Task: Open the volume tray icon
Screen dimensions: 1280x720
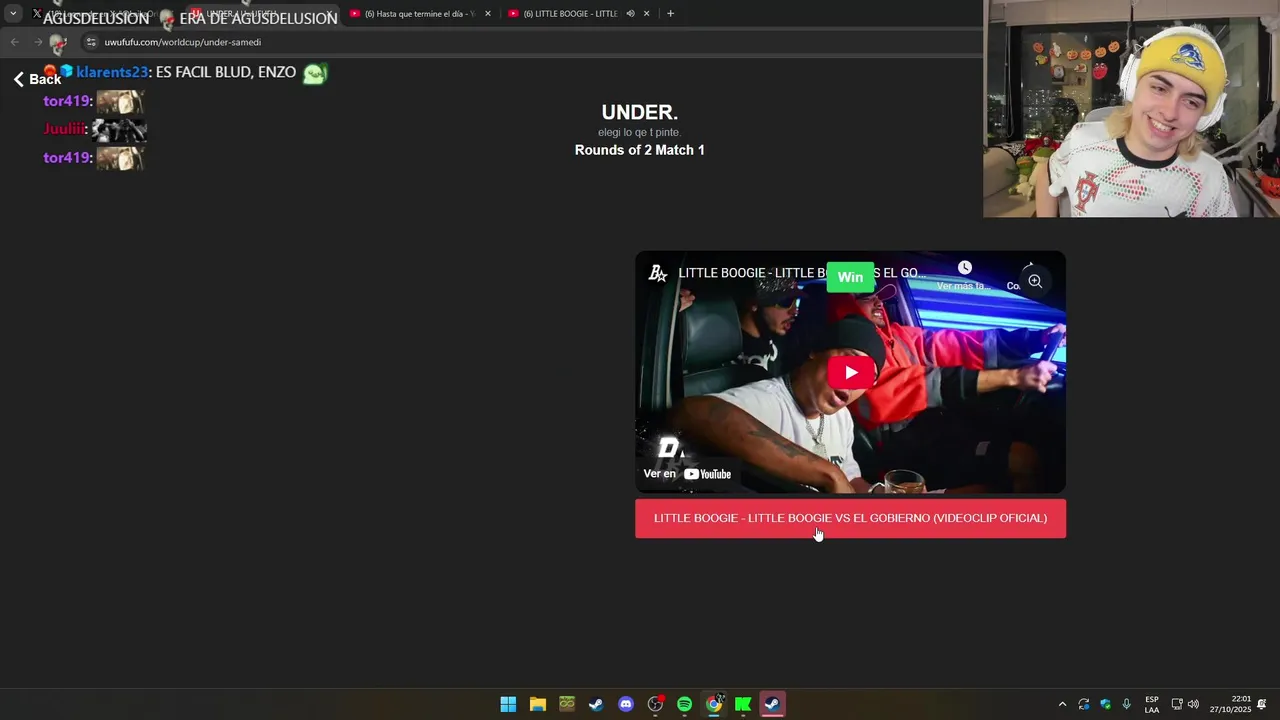Action: (x=1193, y=704)
